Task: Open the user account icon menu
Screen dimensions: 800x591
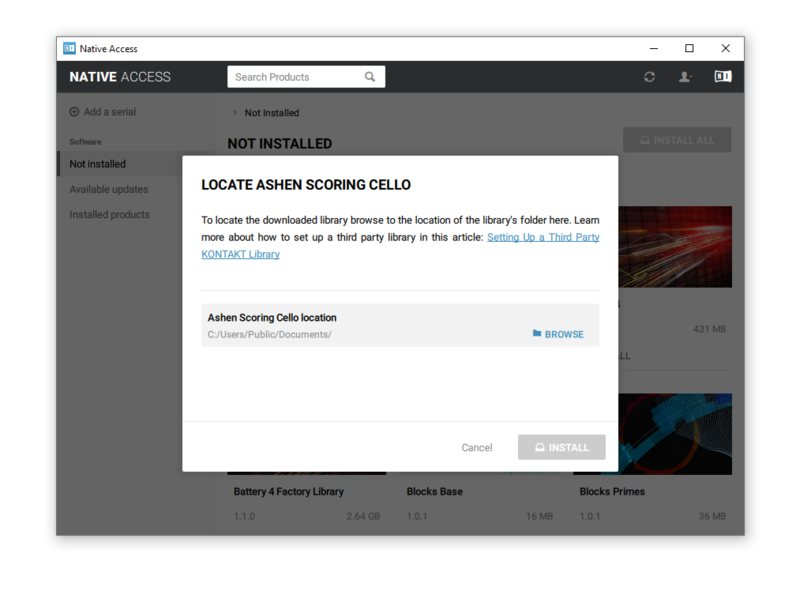Action: [684, 77]
